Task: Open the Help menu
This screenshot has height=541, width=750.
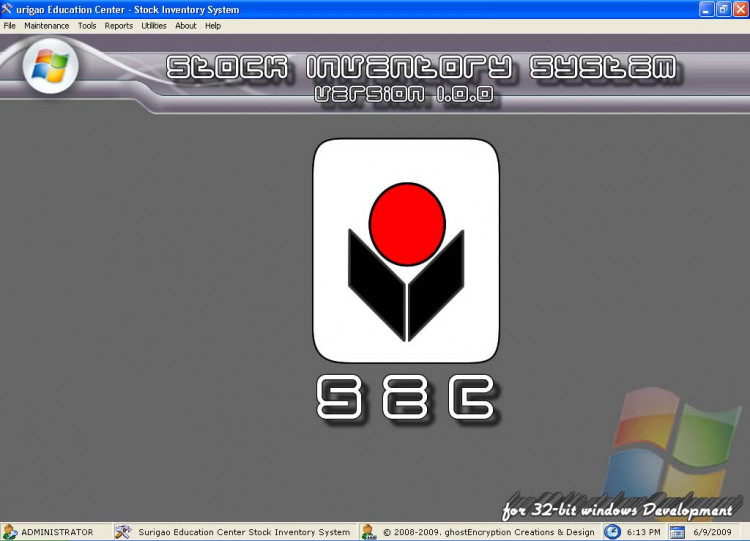Action: (213, 26)
